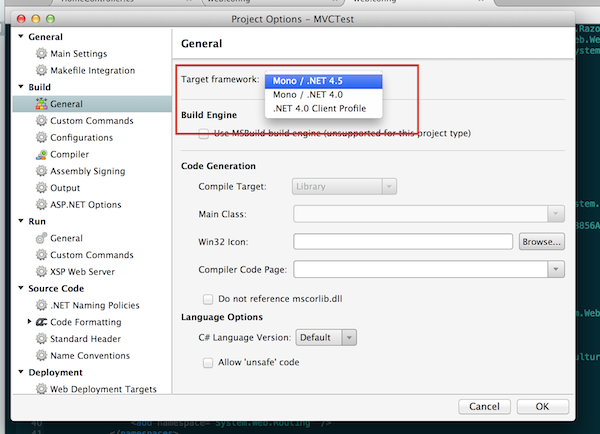Collapse the Source Code tree section
Screen dimensions: 600x434
pyautogui.click(x=21, y=288)
